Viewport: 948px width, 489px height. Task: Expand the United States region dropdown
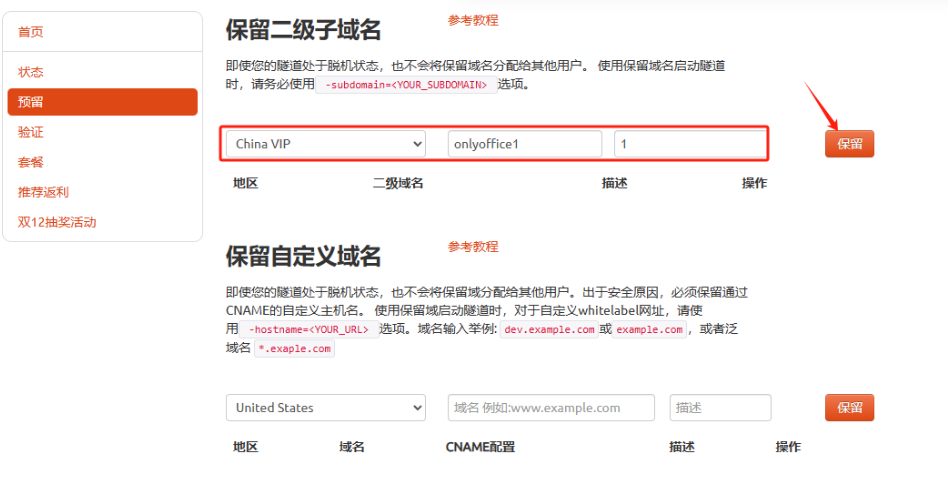(x=325, y=408)
